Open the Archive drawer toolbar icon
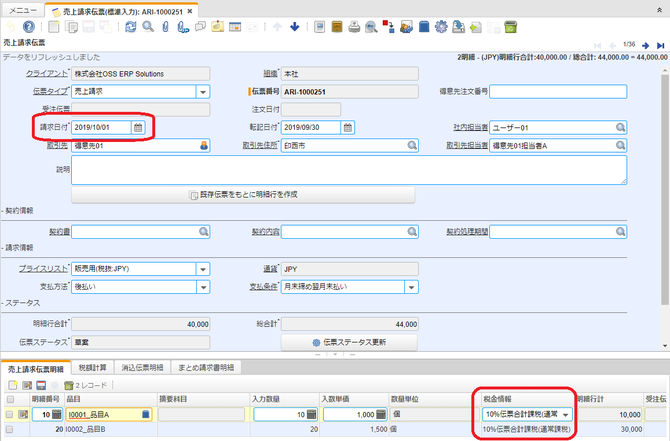 pos(337,27)
